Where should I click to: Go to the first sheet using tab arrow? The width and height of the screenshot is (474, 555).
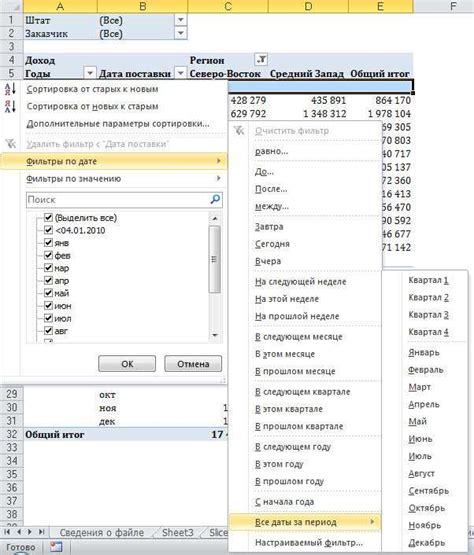[x=7, y=532]
